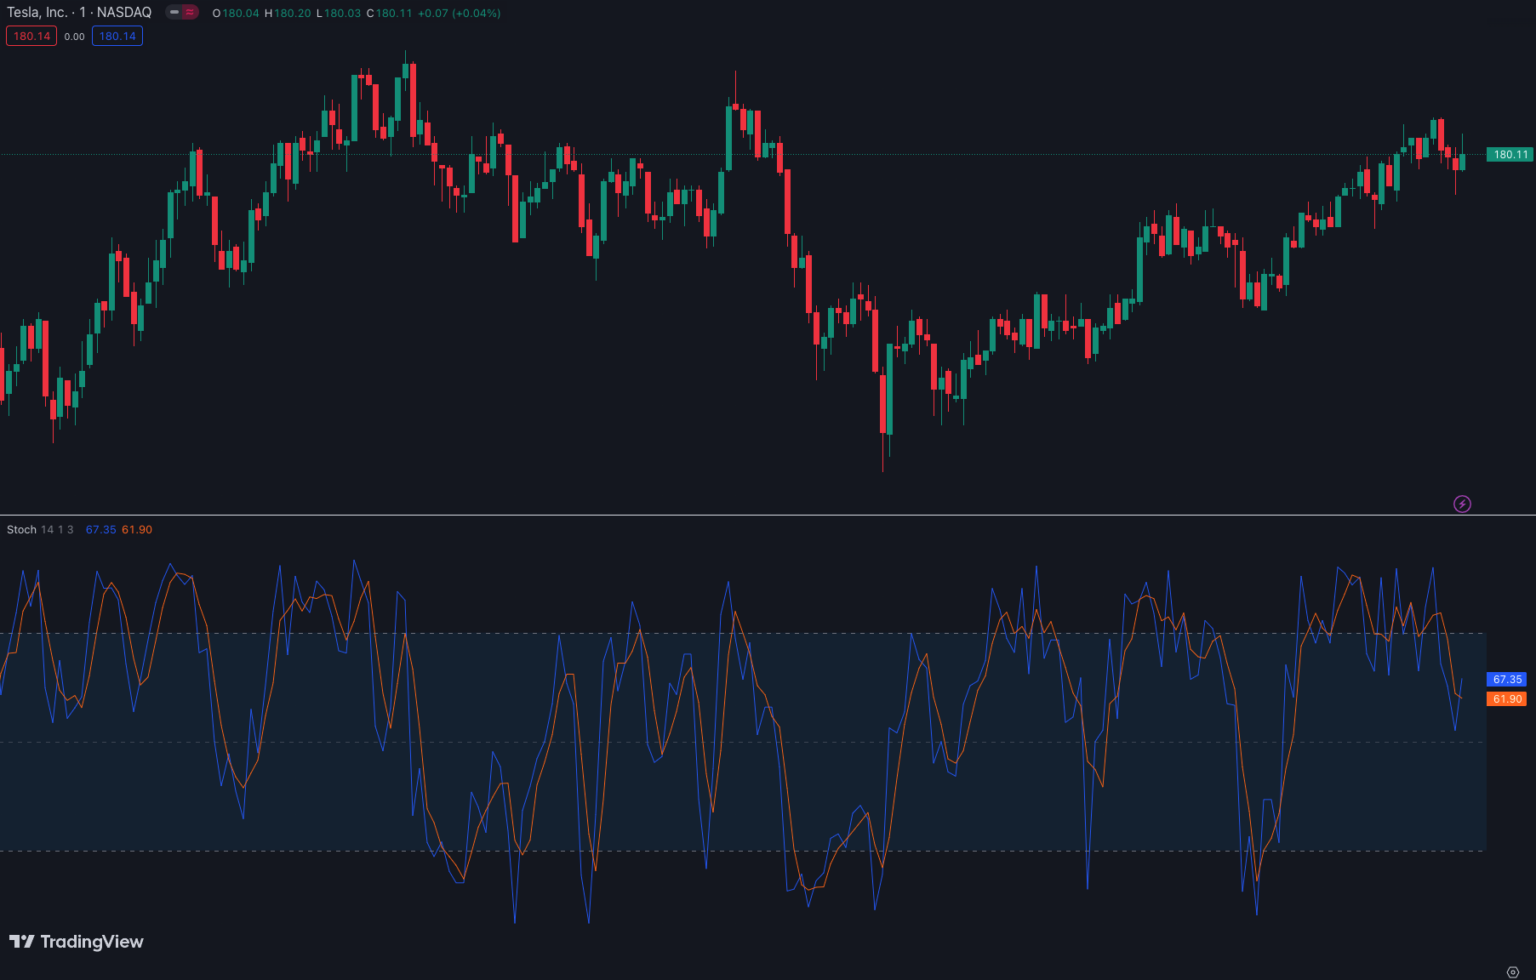The image size is (1536, 980).
Task: Buy Tesla via the blue 180.14 button
Action: [x=118, y=35]
